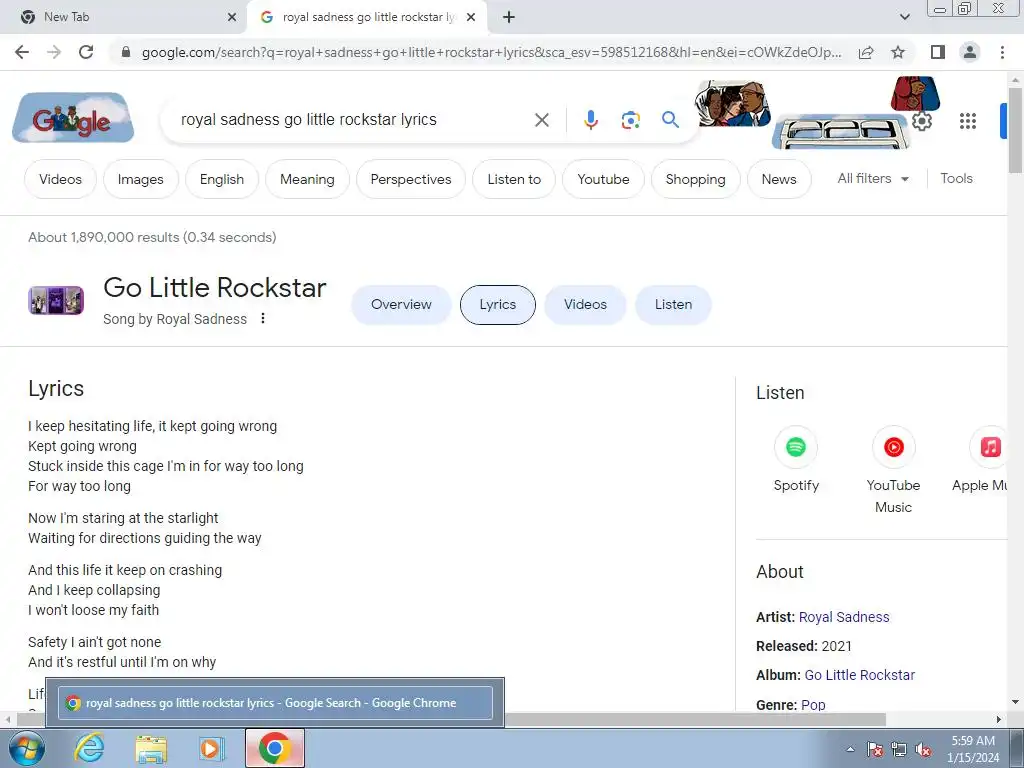Open more options for the song
Image resolution: width=1024 pixels, height=768 pixels.
(x=263, y=319)
